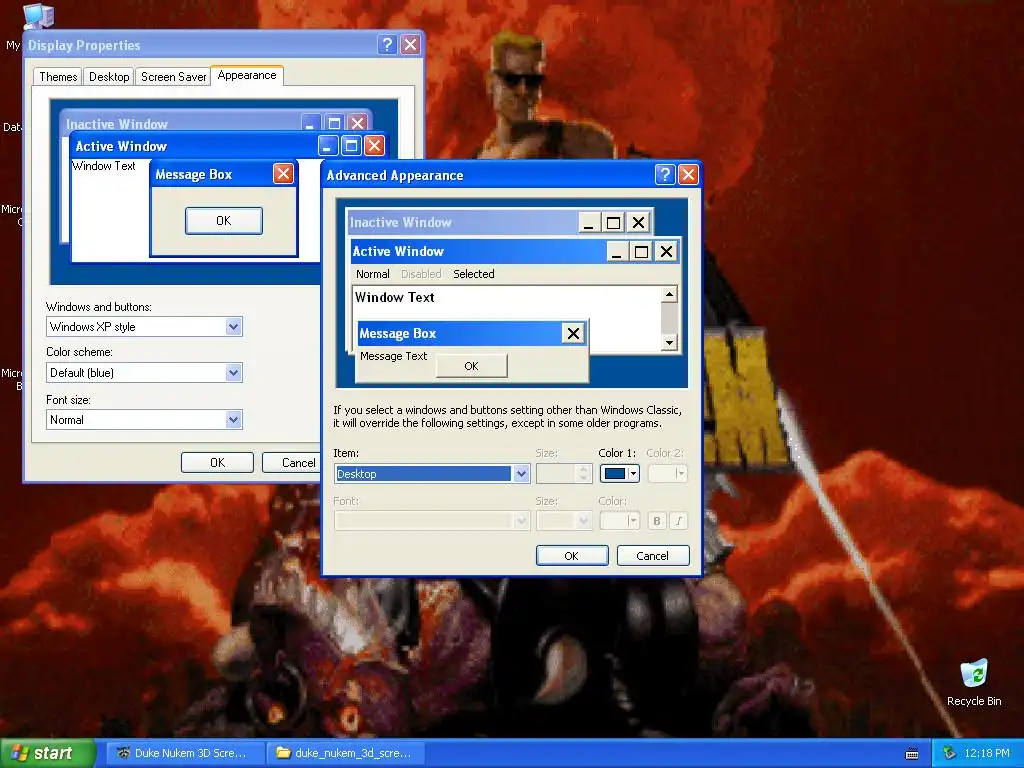Expand the Color scheme dropdown
Screen dimensions: 1024x768
coord(234,373)
